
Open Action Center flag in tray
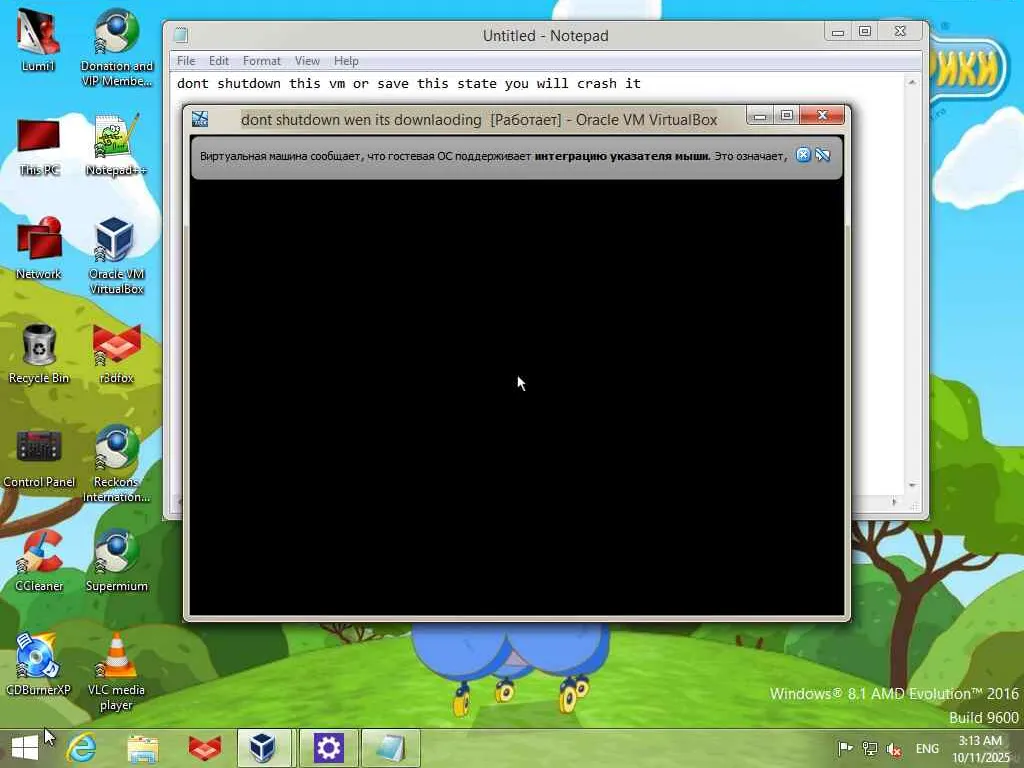845,748
